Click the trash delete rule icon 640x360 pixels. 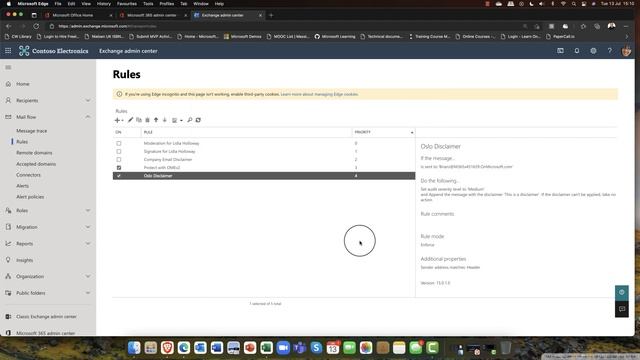(147, 120)
